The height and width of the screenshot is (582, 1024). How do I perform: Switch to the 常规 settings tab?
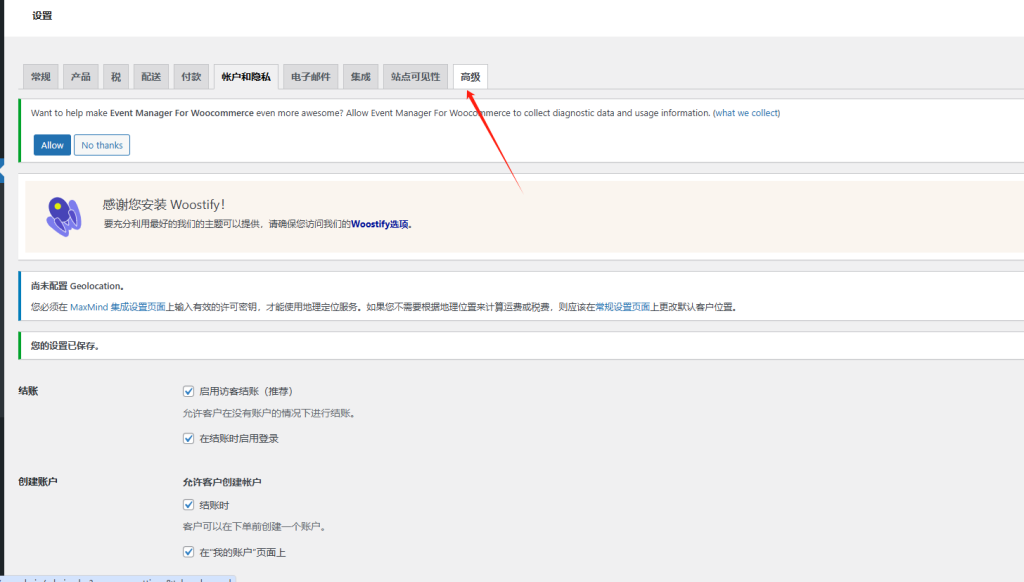point(40,76)
